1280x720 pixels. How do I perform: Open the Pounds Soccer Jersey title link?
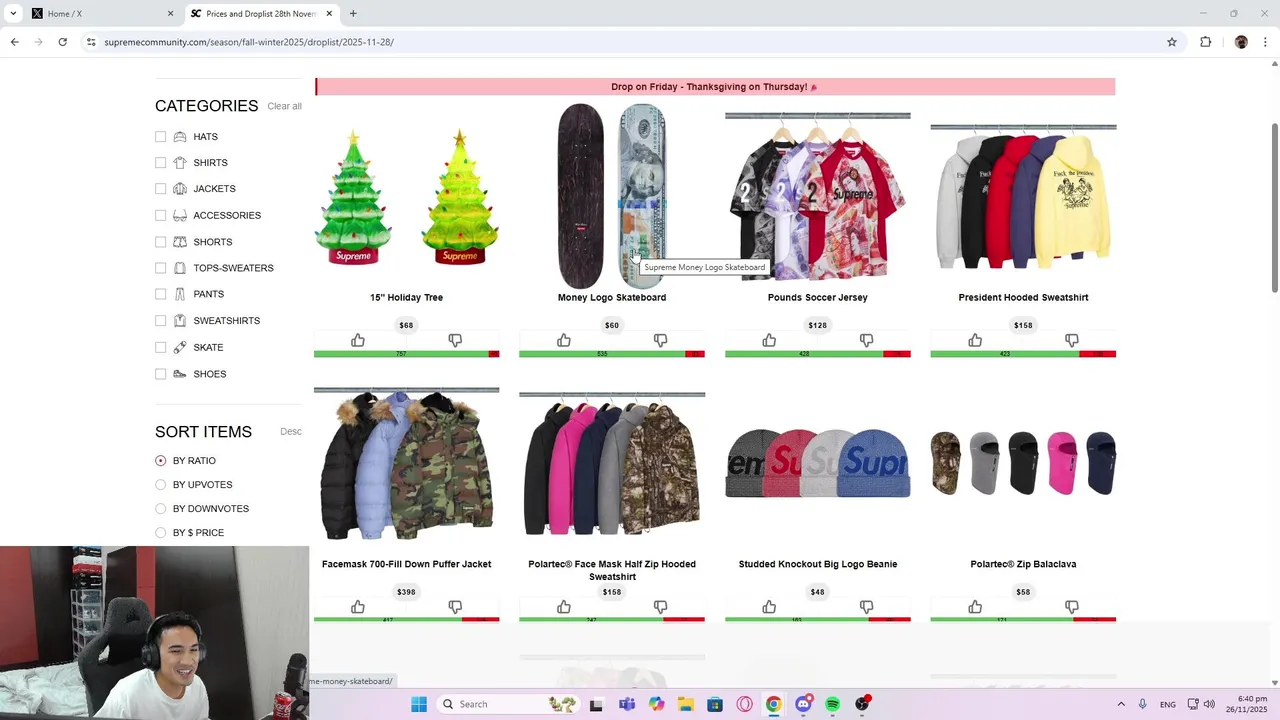point(817,297)
